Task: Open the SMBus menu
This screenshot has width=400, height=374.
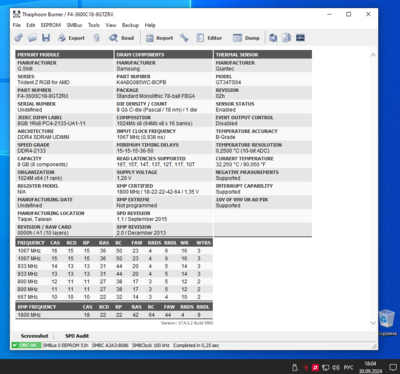Action: tap(74, 25)
